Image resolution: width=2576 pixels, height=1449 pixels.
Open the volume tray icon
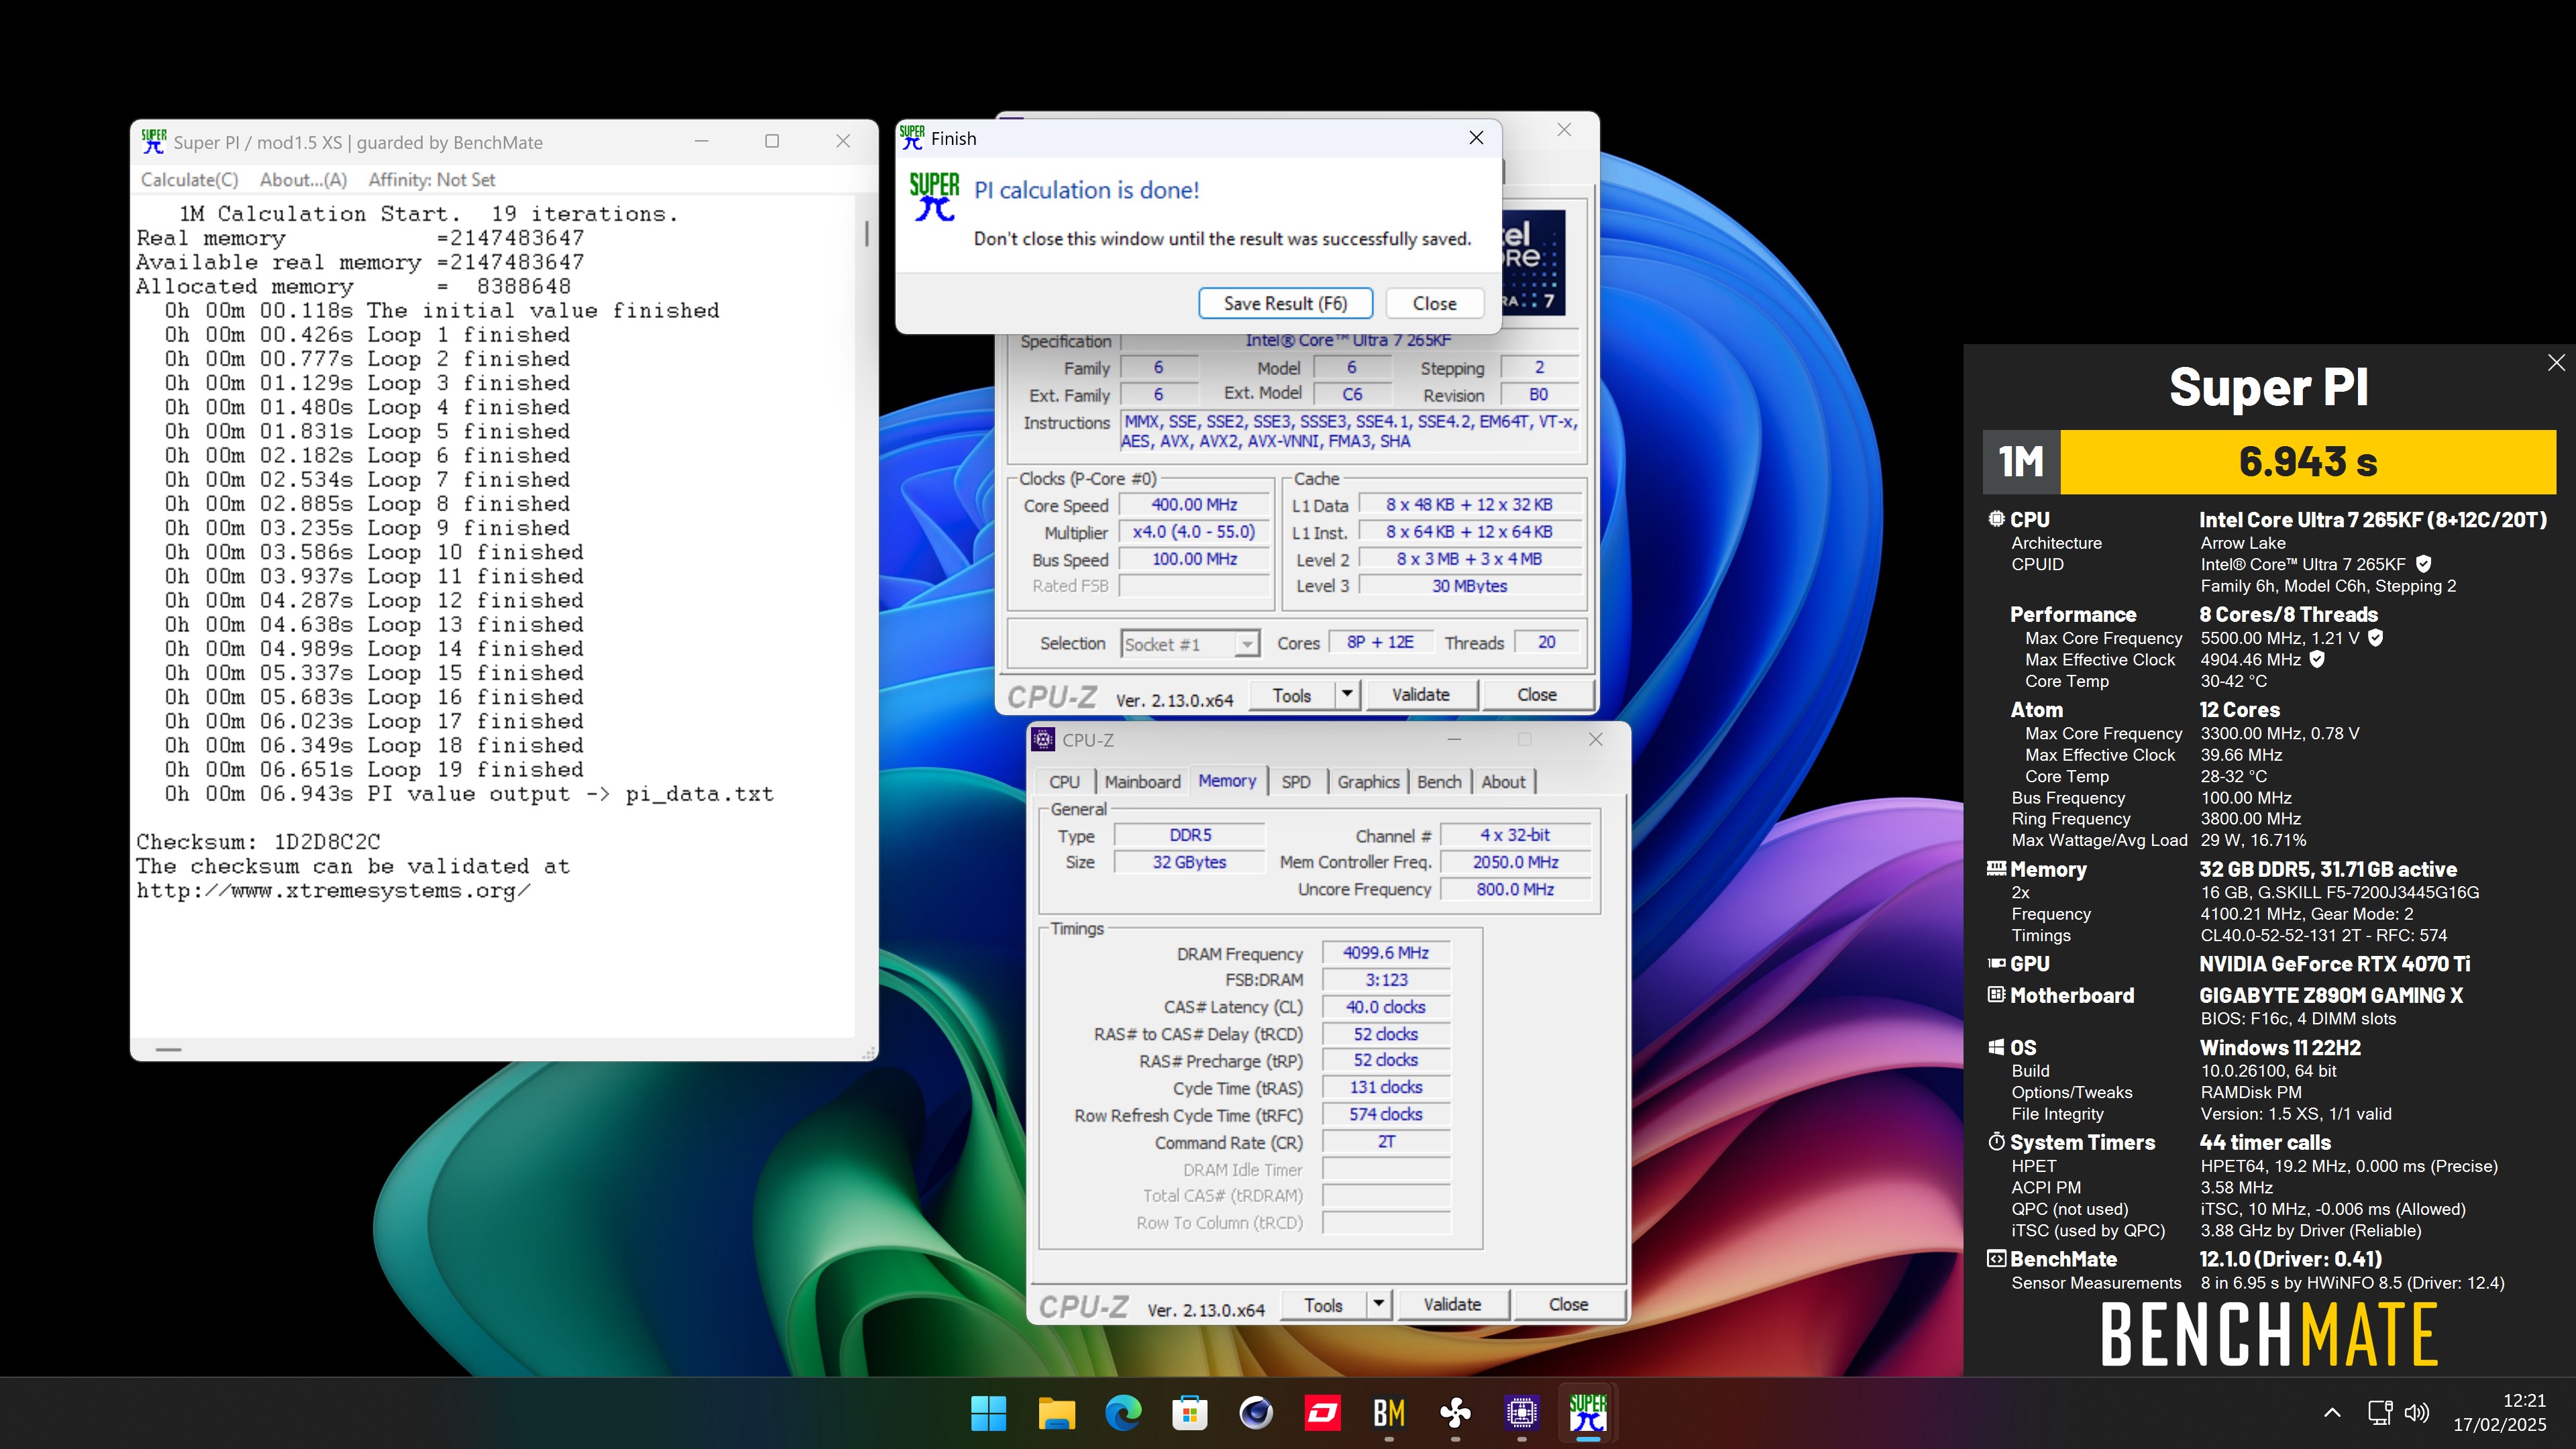(x=2416, y=1413)
